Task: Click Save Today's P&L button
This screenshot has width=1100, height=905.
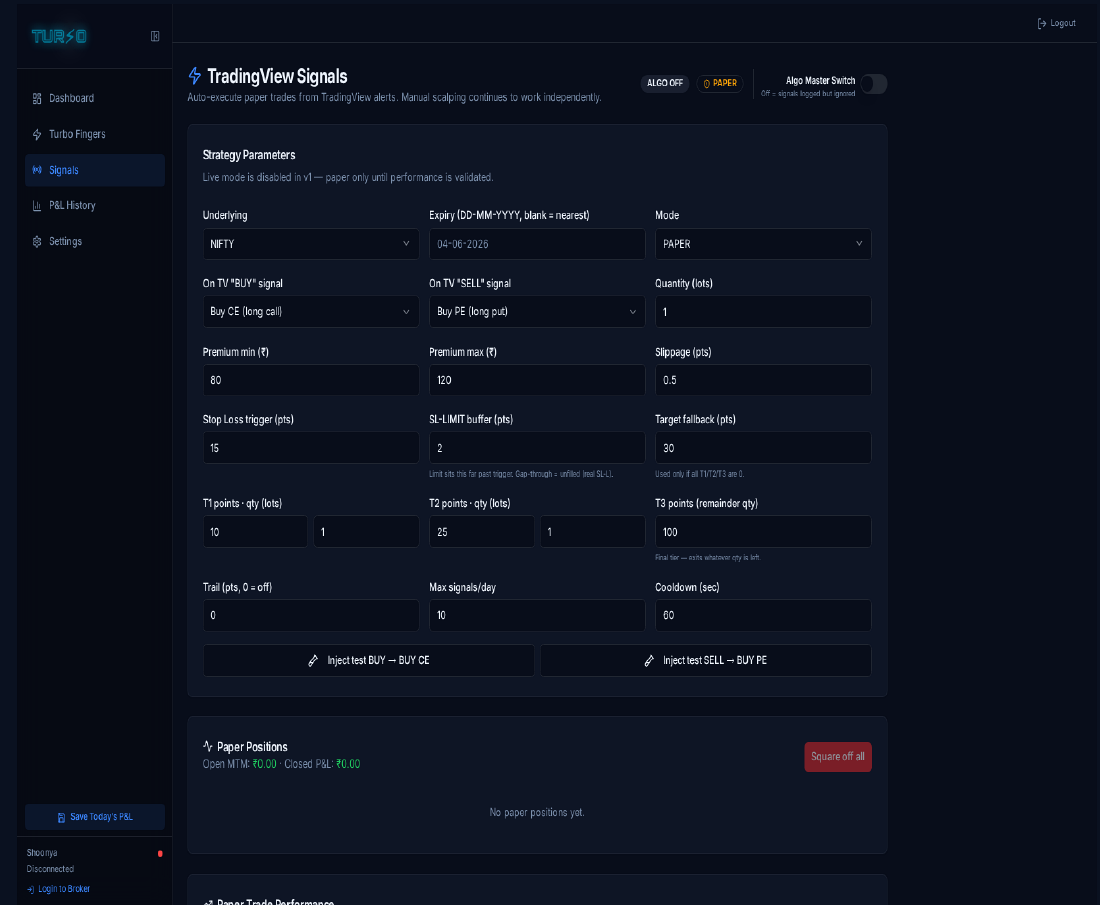Action: (95, 817)
